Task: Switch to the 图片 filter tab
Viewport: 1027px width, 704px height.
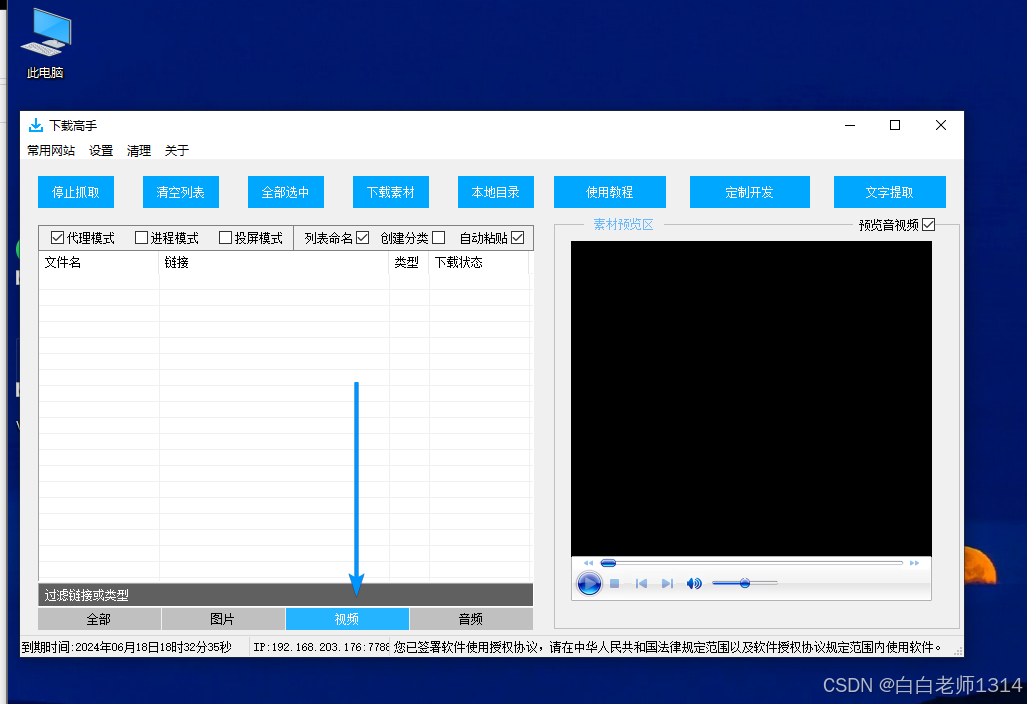Action: 223,619
